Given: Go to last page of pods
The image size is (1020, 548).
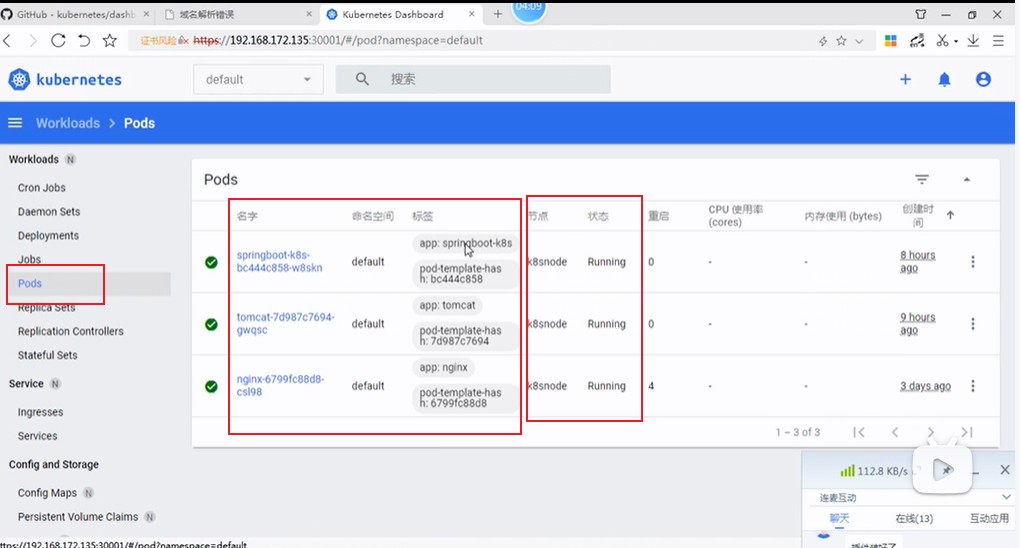Looking at the screenshot, I should 967,432.
